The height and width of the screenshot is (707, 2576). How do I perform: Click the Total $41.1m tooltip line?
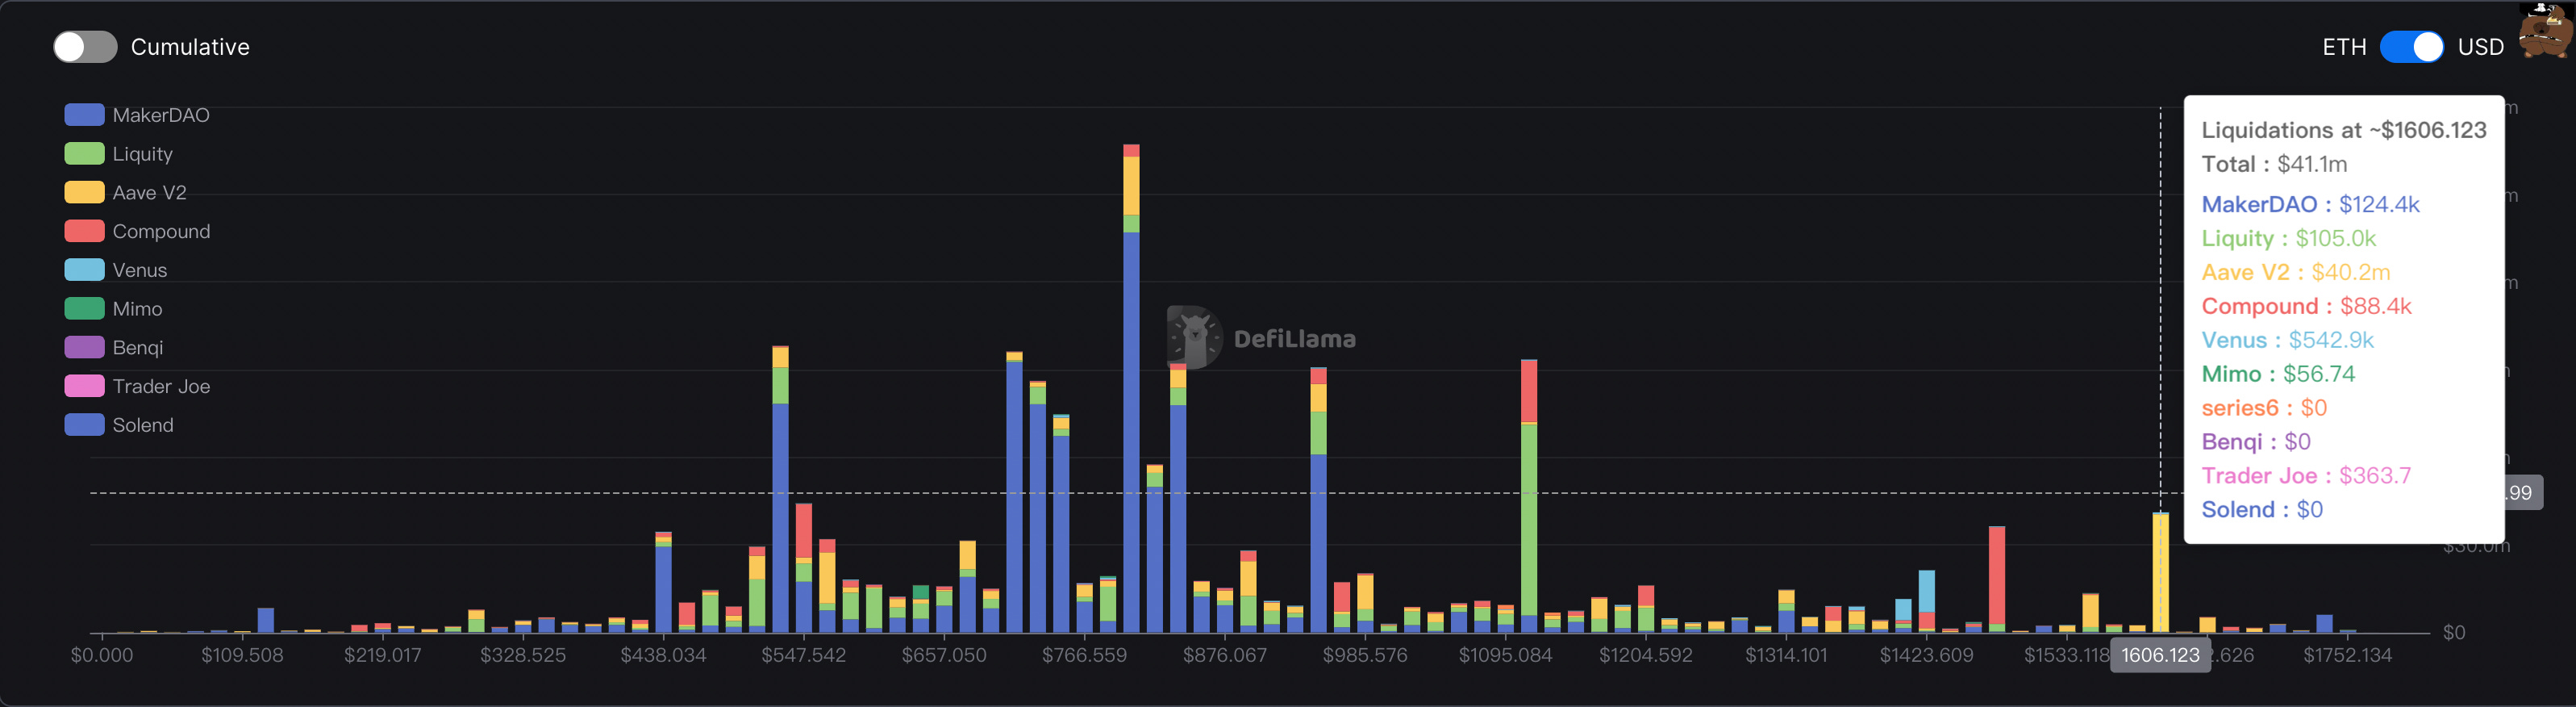[2274, 164]
